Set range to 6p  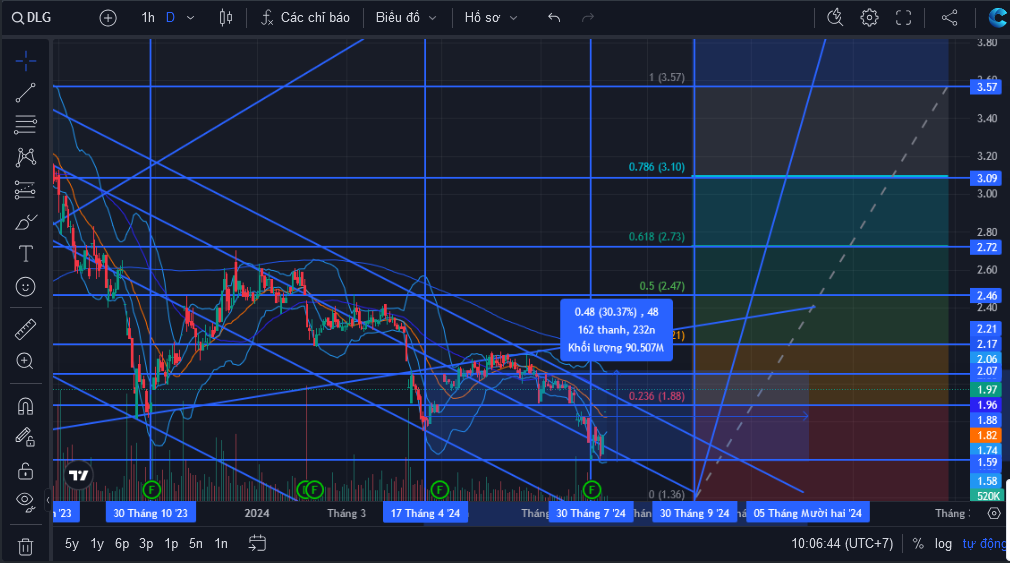pyautogui.click(x=122, y=544)
